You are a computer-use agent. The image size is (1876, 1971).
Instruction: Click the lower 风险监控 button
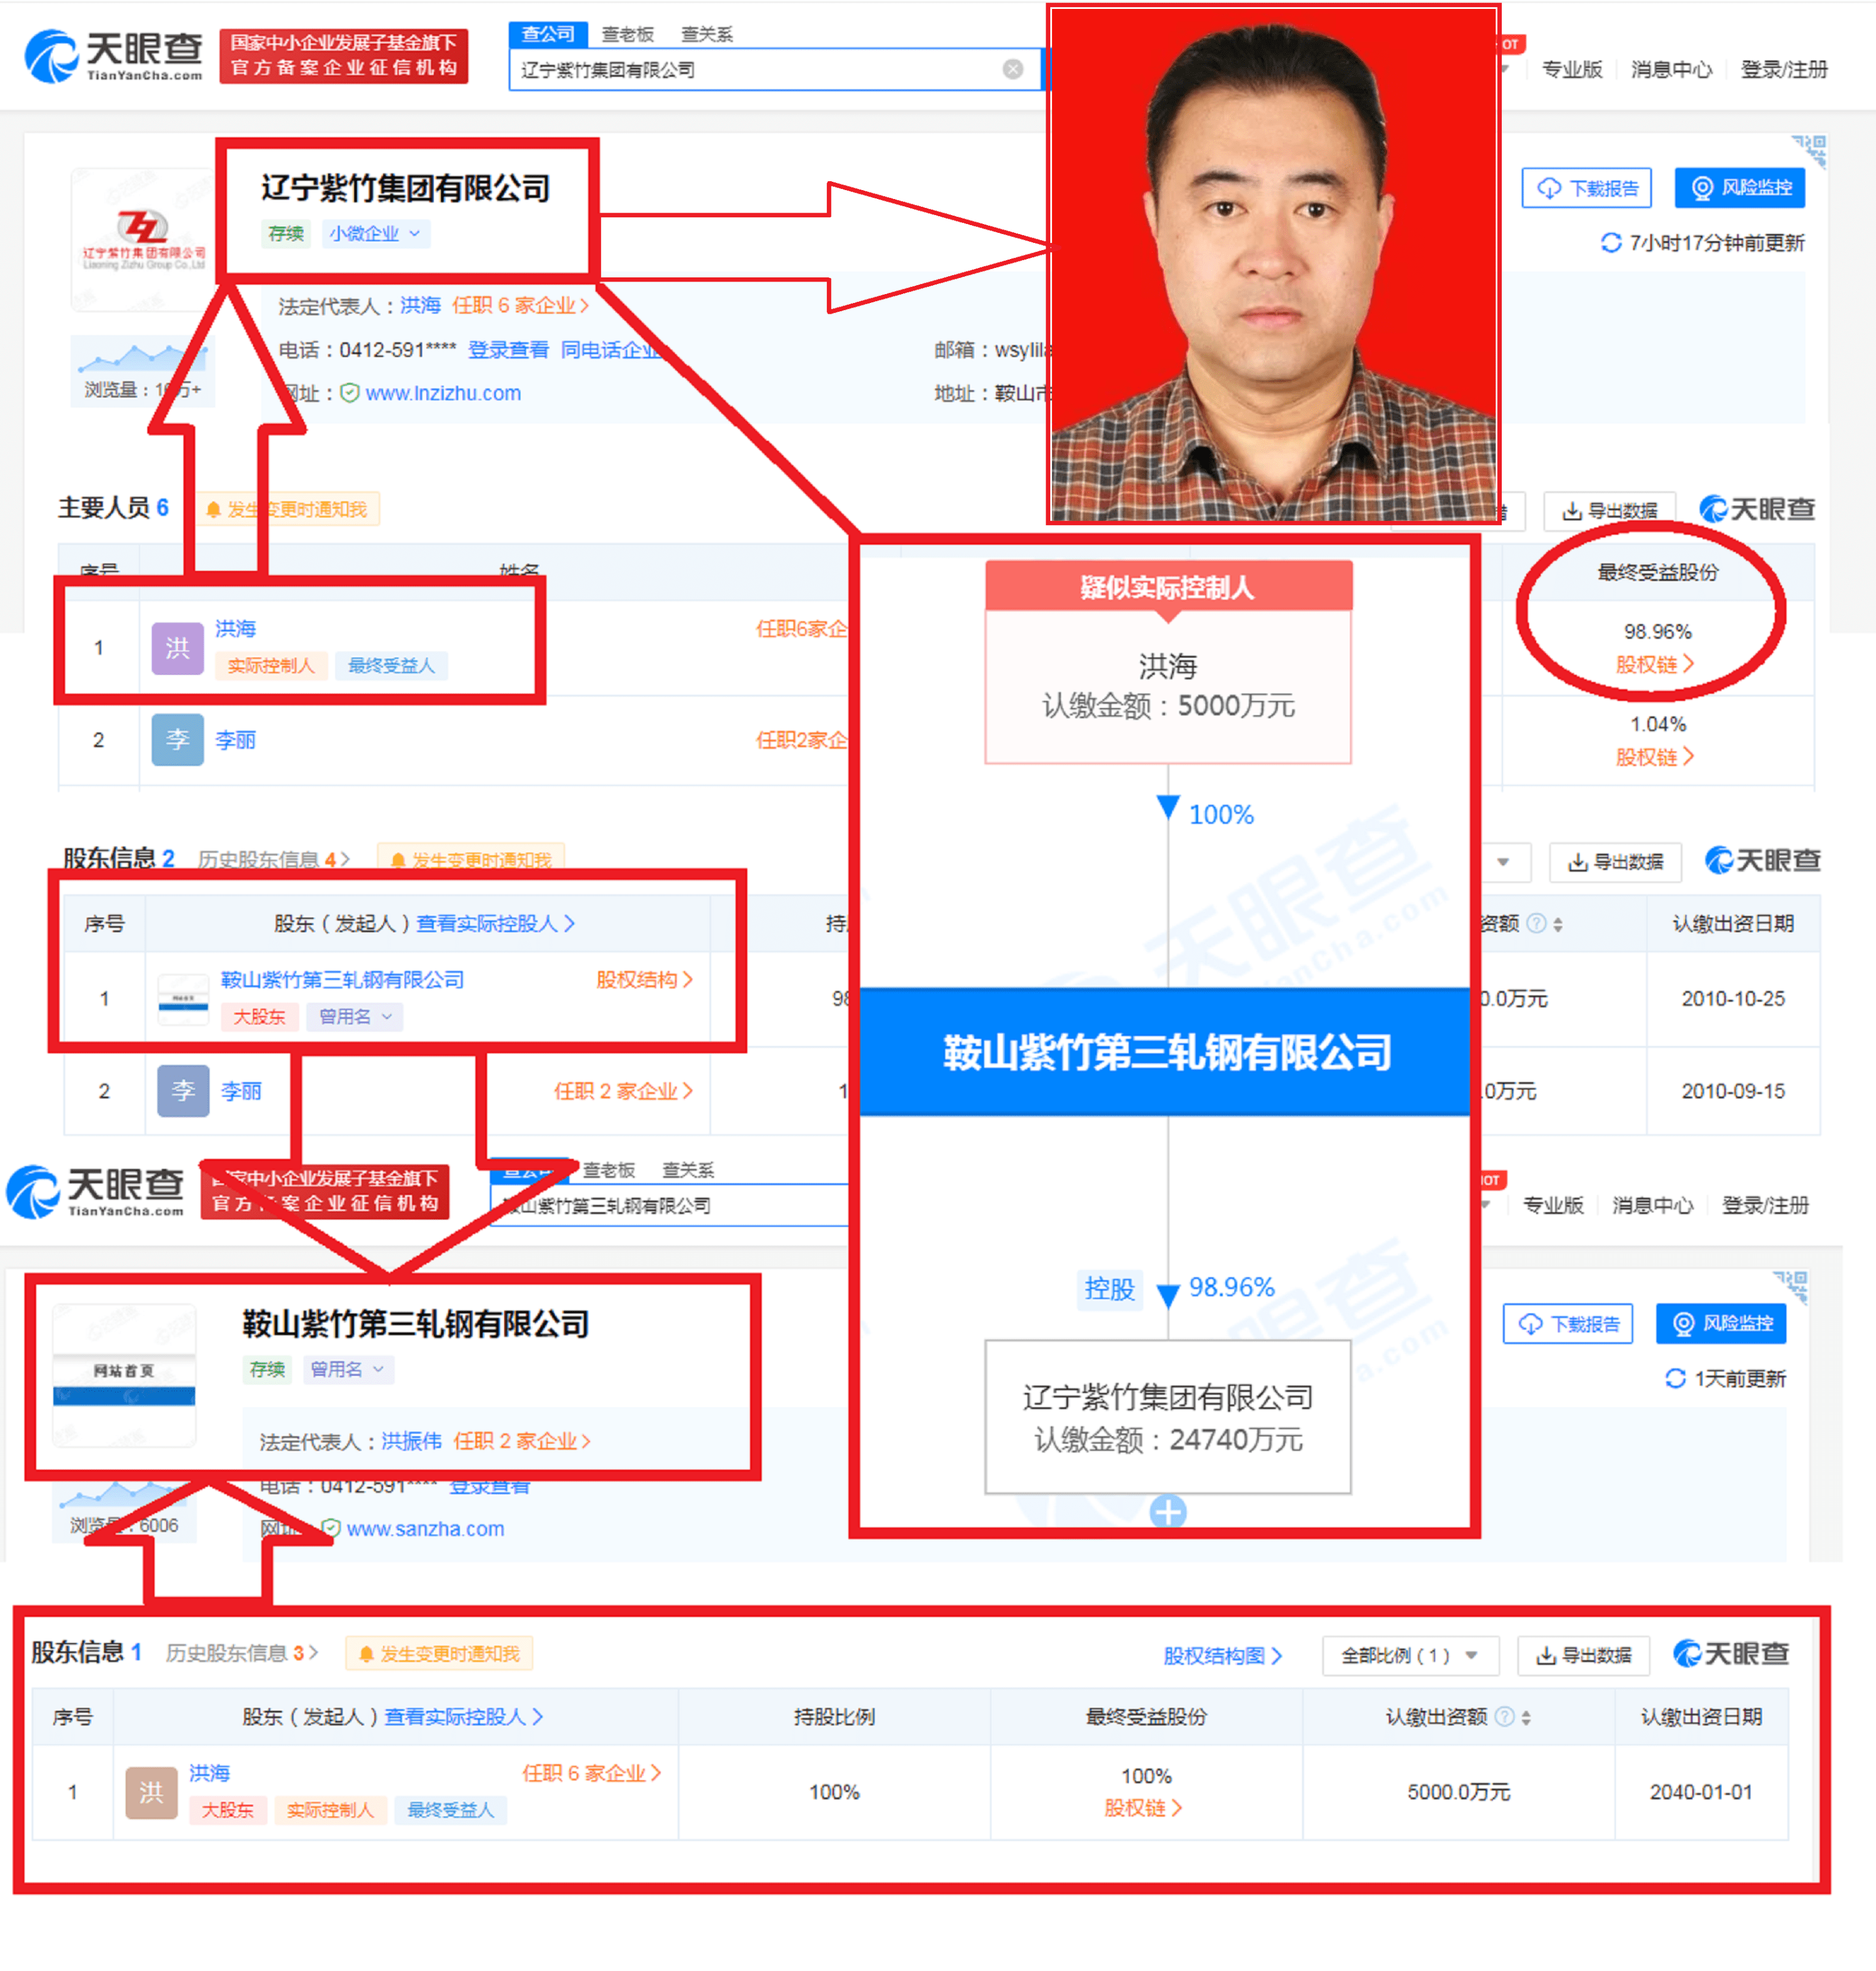(x=1721, y=1324)
